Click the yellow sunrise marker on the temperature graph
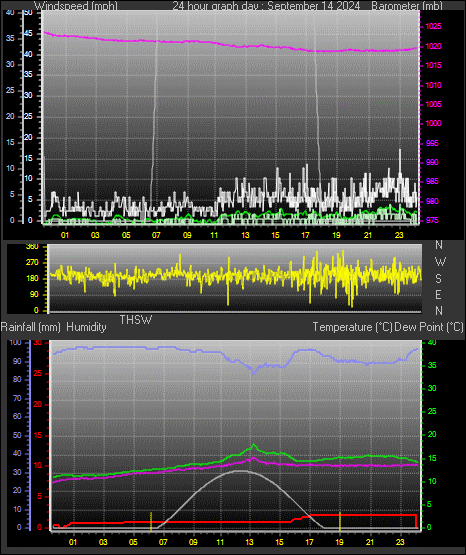 [151, 522]
